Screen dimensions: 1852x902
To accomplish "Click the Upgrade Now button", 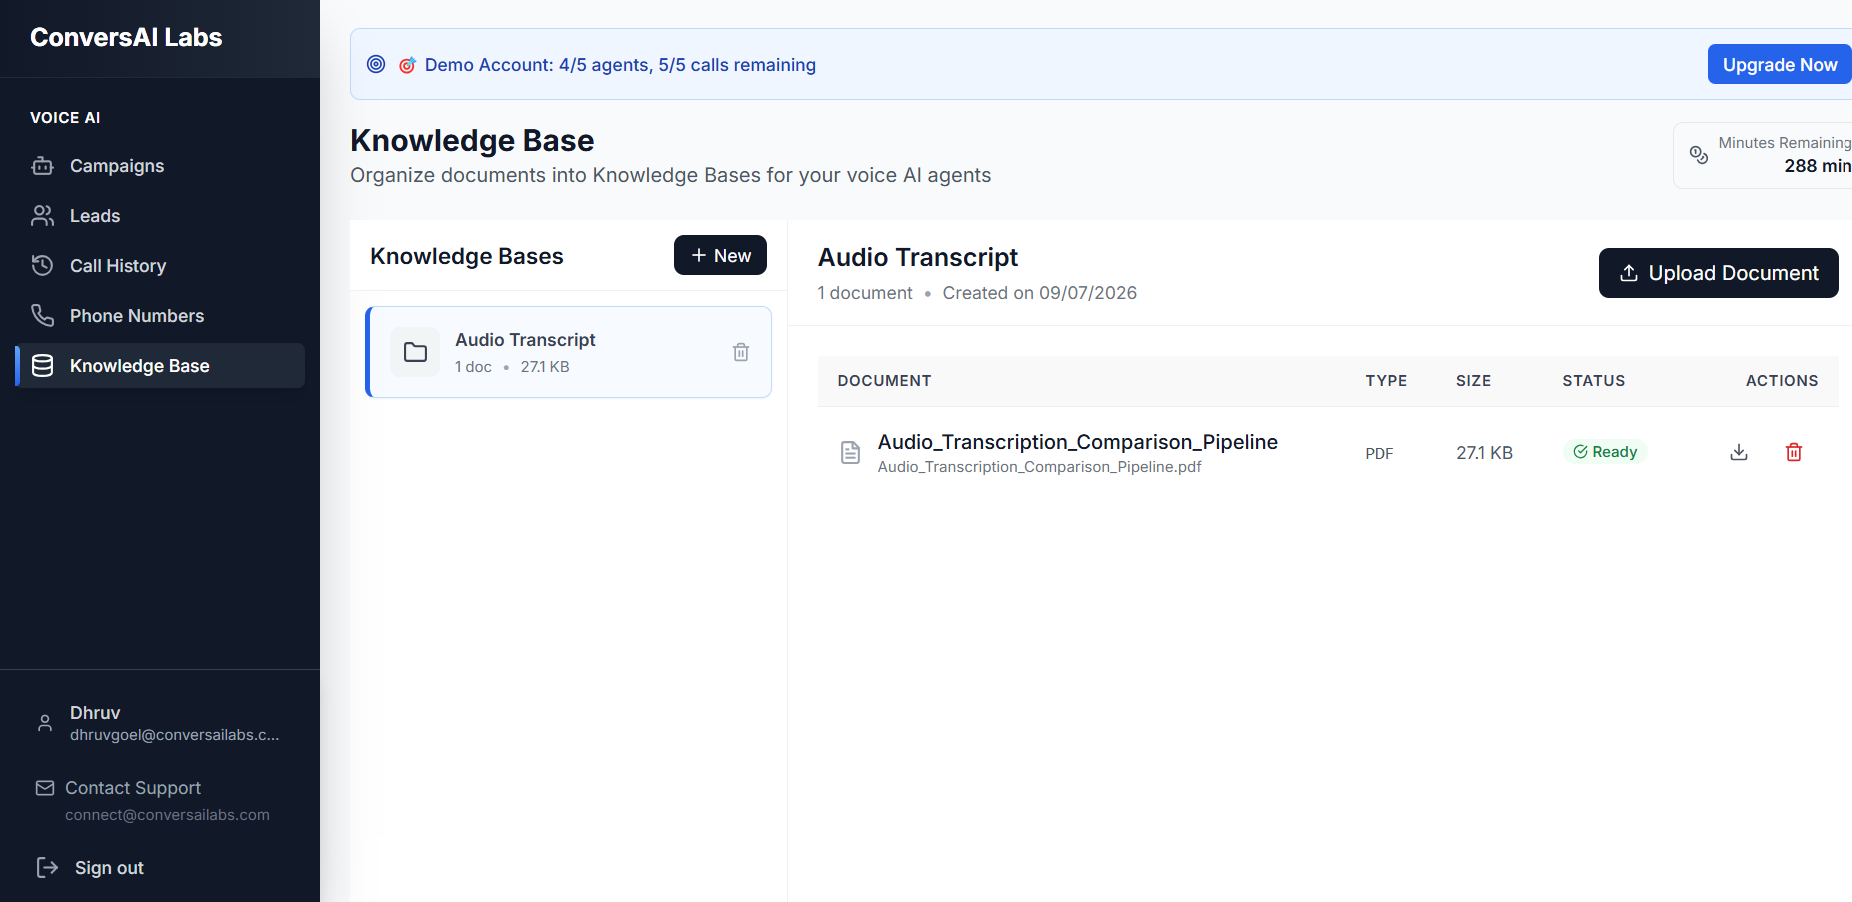I will [1780, 64].
